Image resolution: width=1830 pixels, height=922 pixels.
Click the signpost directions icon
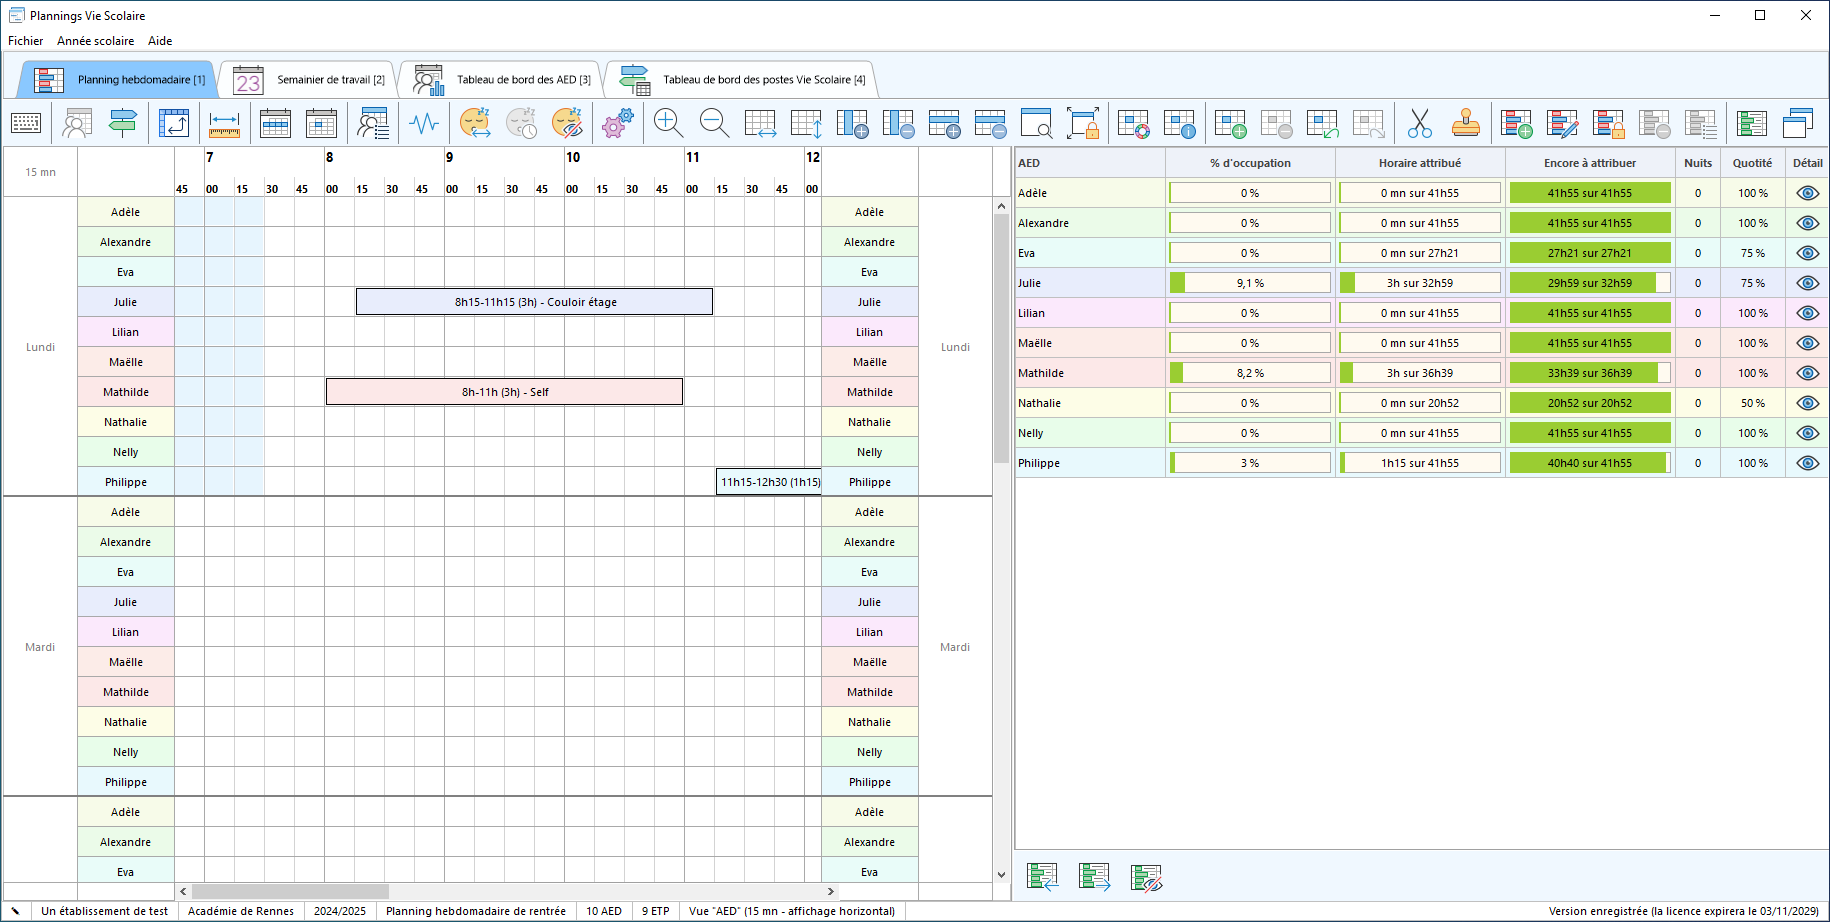click(123, 123)
